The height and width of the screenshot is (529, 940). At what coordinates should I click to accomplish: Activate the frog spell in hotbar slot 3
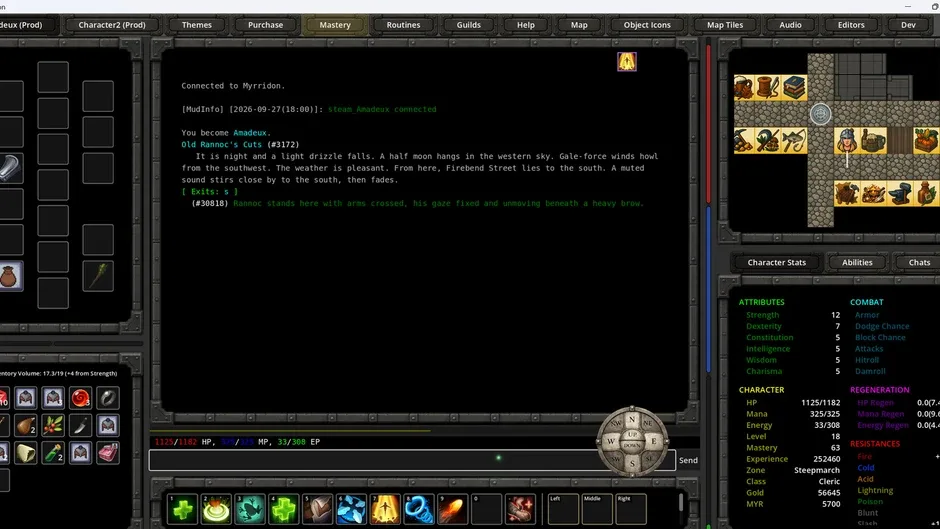pyautogui.click(x=249, y=509)
